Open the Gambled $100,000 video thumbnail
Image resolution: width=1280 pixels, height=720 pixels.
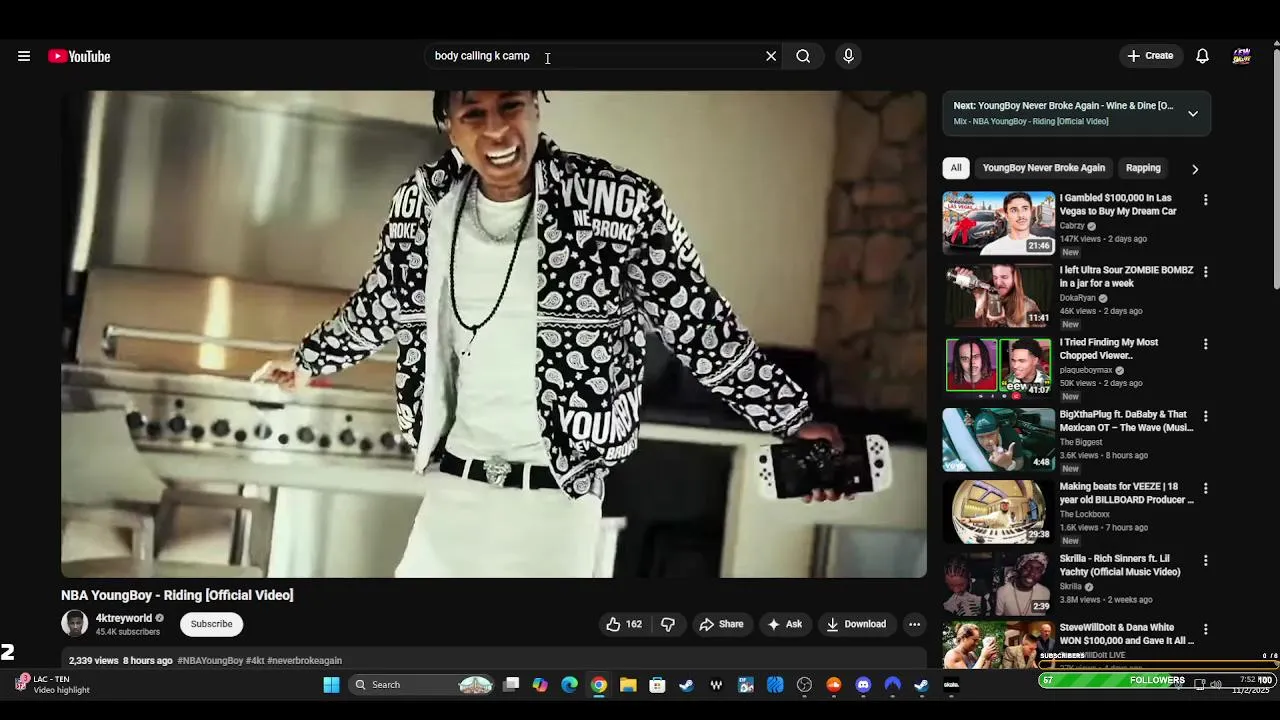pyautogui.click(x=998, y=223)
